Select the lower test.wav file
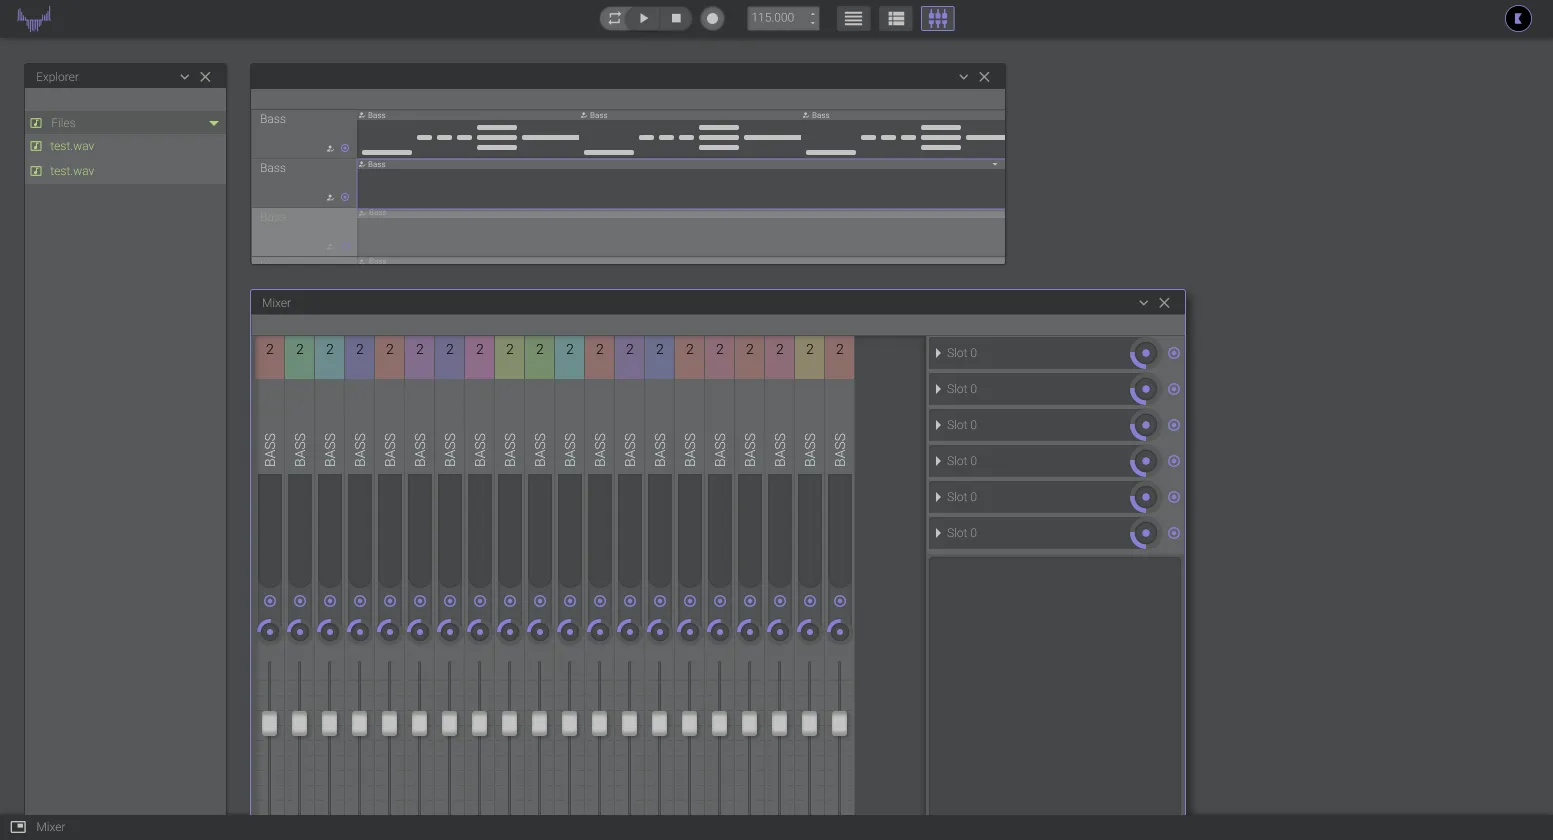1553x840 pixels. (72, 171)
